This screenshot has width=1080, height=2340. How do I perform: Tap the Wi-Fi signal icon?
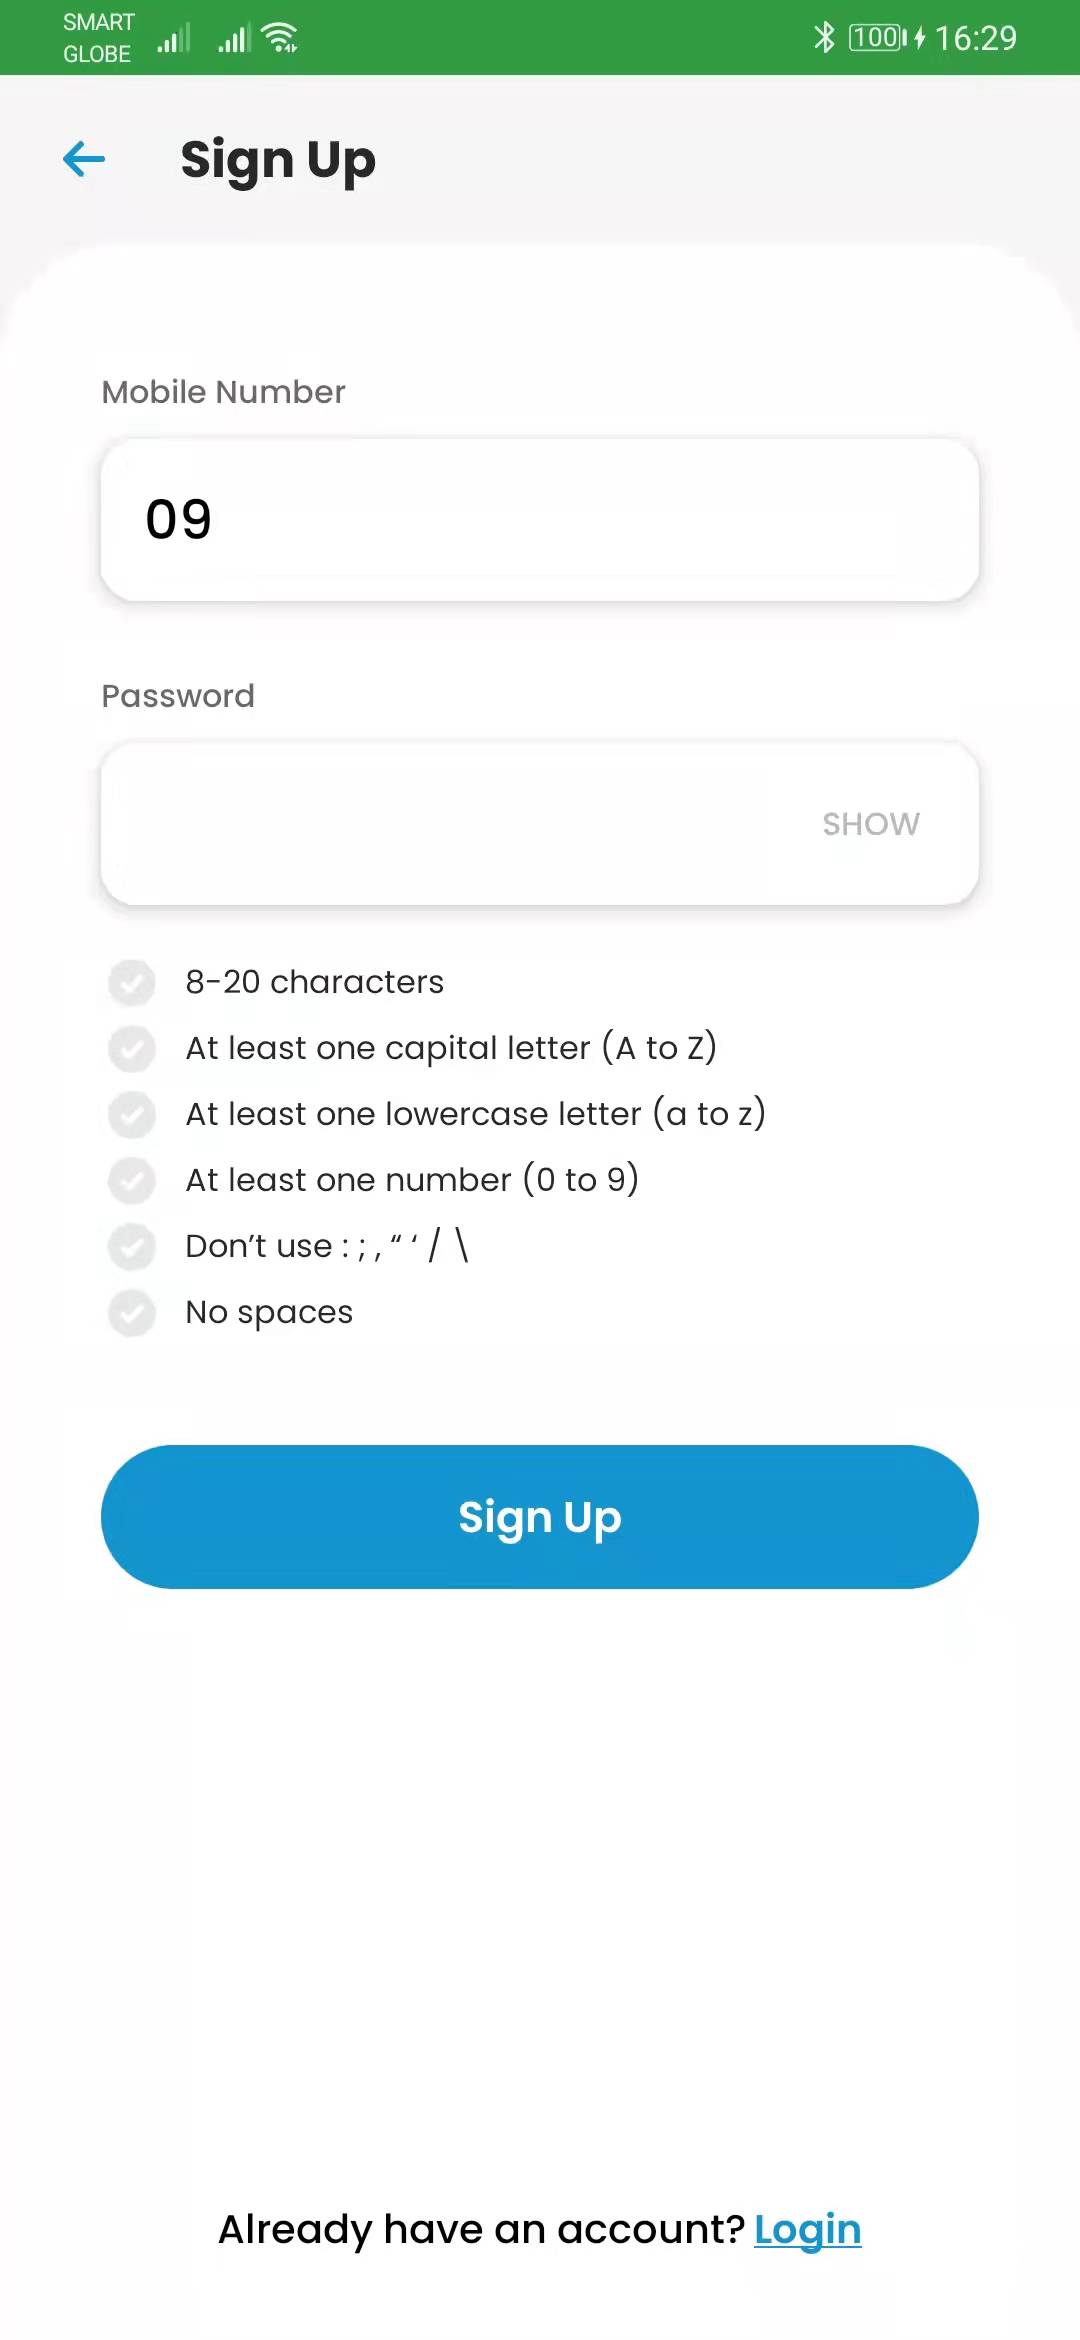click(x=280, y=38)
